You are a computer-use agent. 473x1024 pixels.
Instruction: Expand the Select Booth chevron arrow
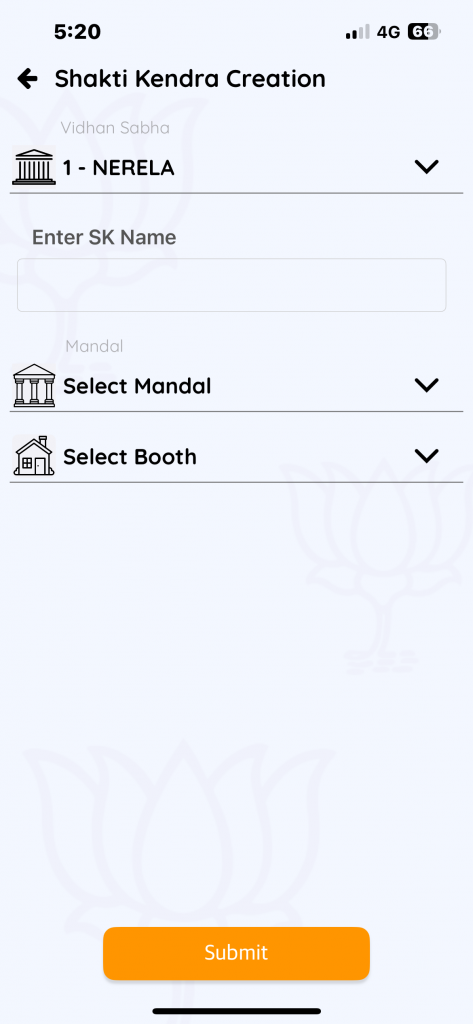427,456
